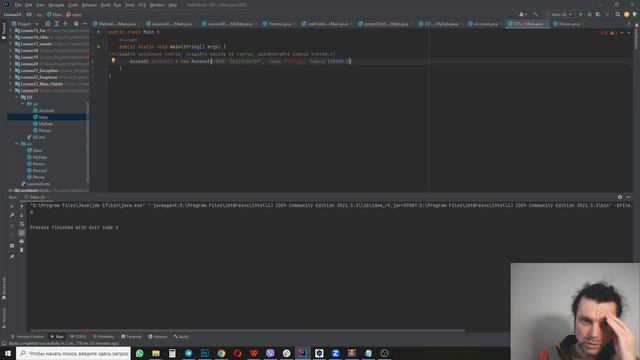This screenshot has height=360, width=640.
Task: Click the Windows Start button
Action: (8, 353)
